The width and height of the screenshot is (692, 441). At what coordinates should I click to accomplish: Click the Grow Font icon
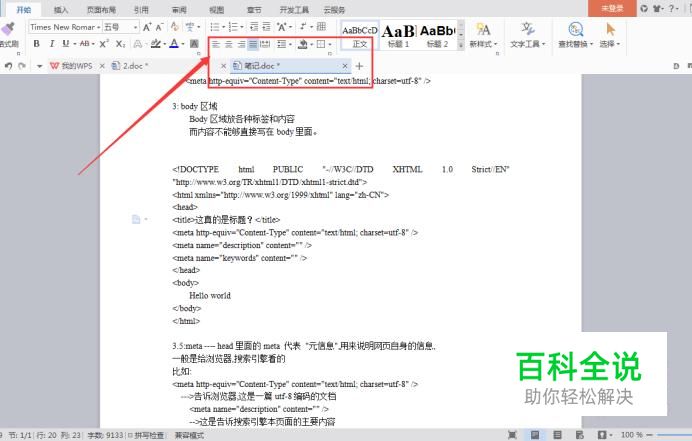pos(147,27)
